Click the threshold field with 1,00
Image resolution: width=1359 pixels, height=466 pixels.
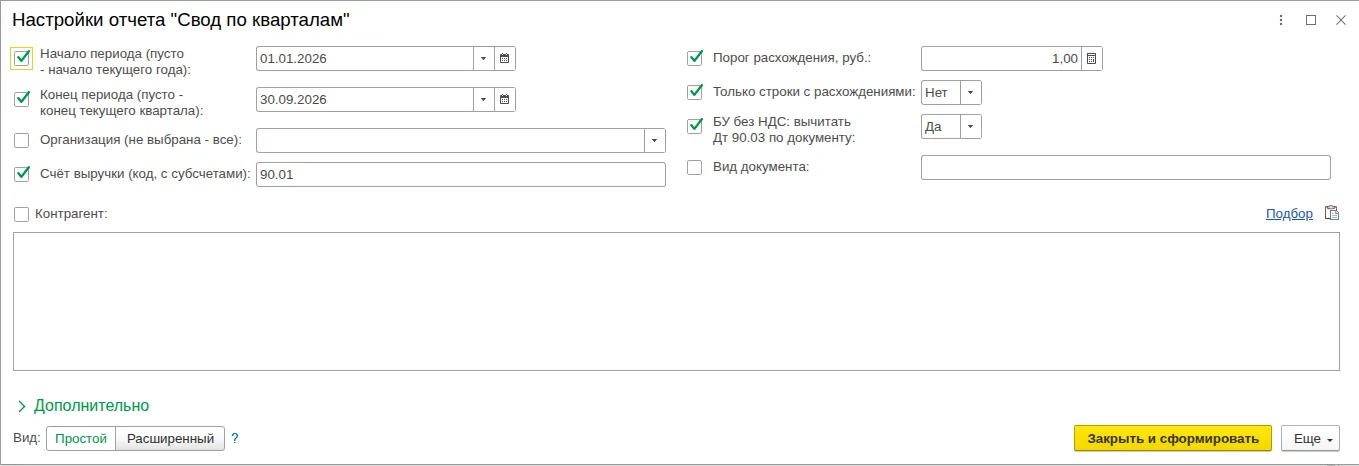[1001, 59]
